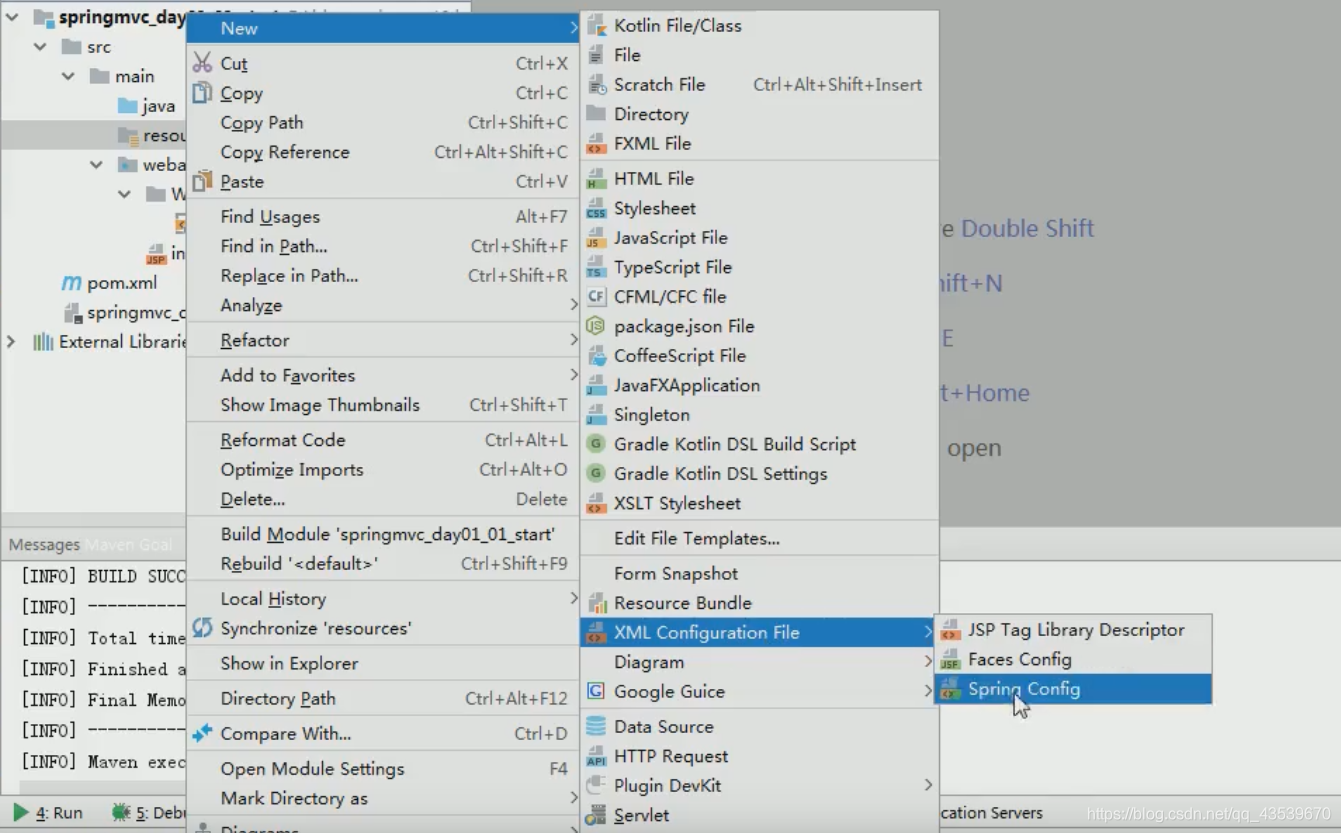Collapse the main folder tree node

pyautogui.click(x=68, y=76)
